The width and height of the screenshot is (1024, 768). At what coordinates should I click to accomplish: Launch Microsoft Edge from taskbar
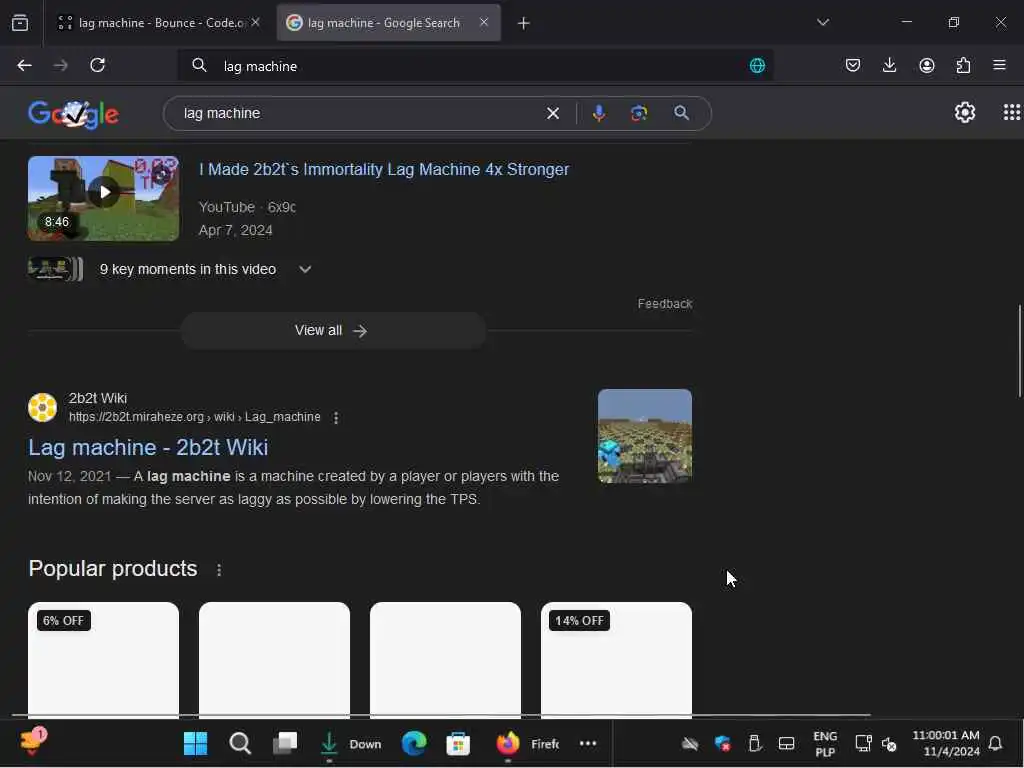pos(413,743)
